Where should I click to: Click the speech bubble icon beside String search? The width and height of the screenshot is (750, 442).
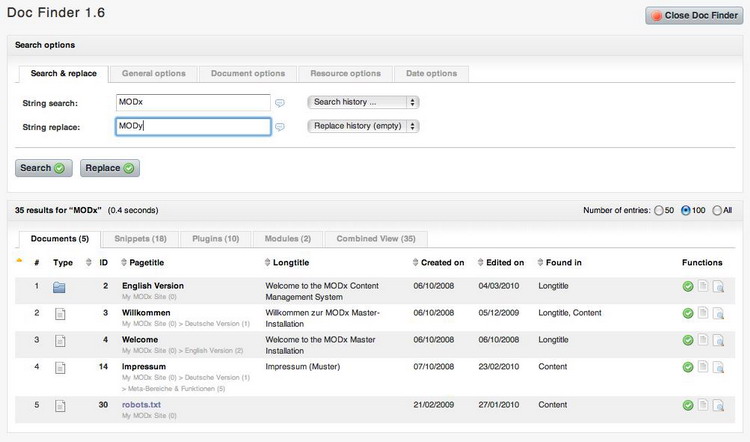coord(281,102)
